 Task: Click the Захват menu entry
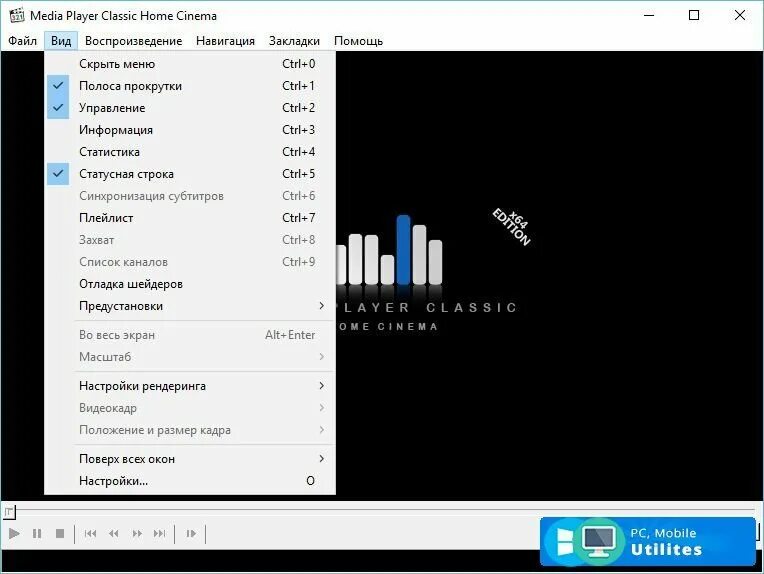coord(190,240)
